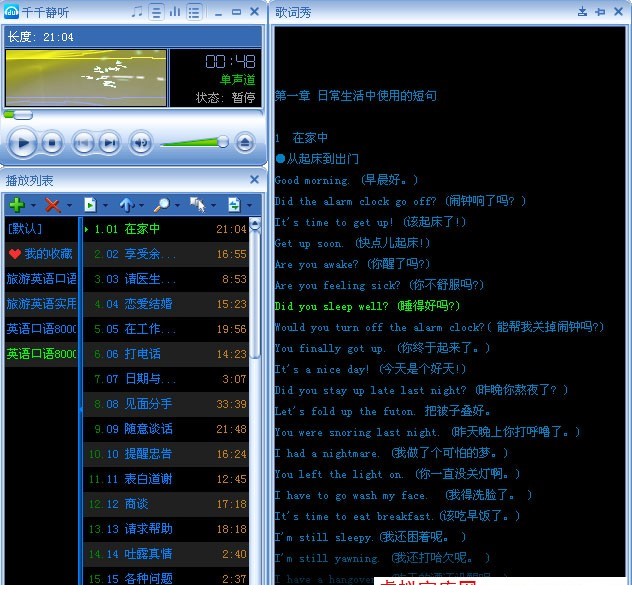Click the visualization spectrum display
The width and height of the screenshot is (632, 608).
coord(86,78)
